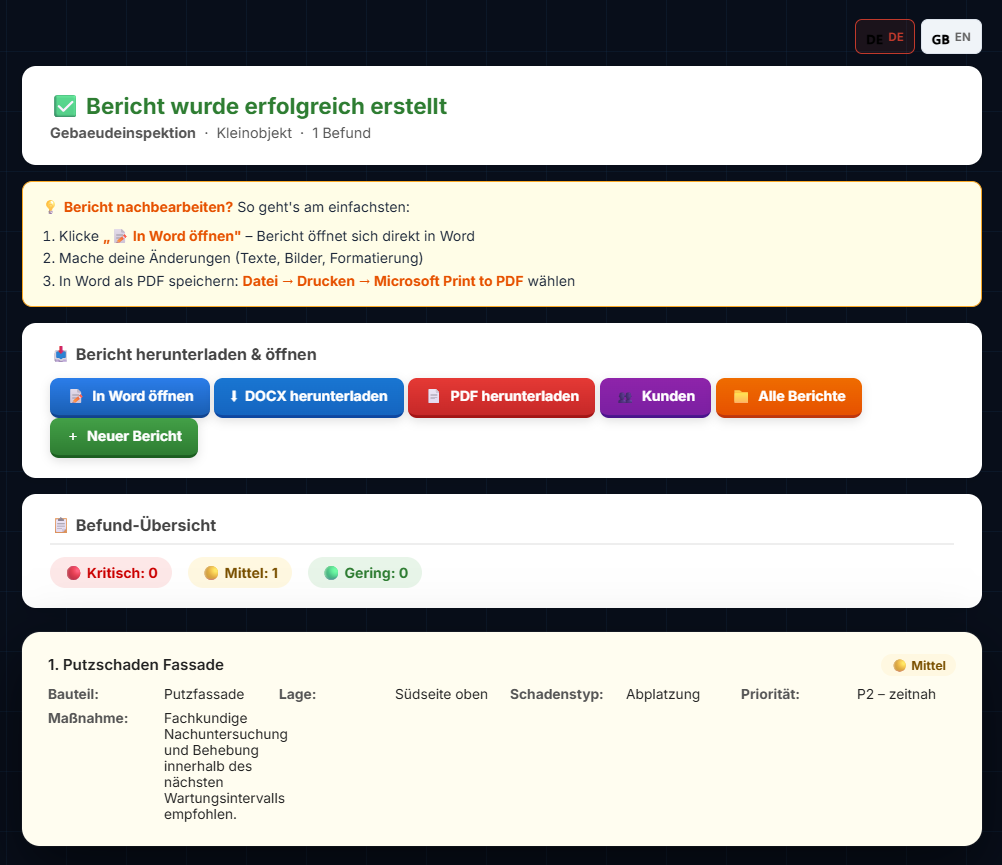This screenshot has width=1002, height=865.
Task: Click the green circle icon in Gering badge
Action: coord(331,573)
